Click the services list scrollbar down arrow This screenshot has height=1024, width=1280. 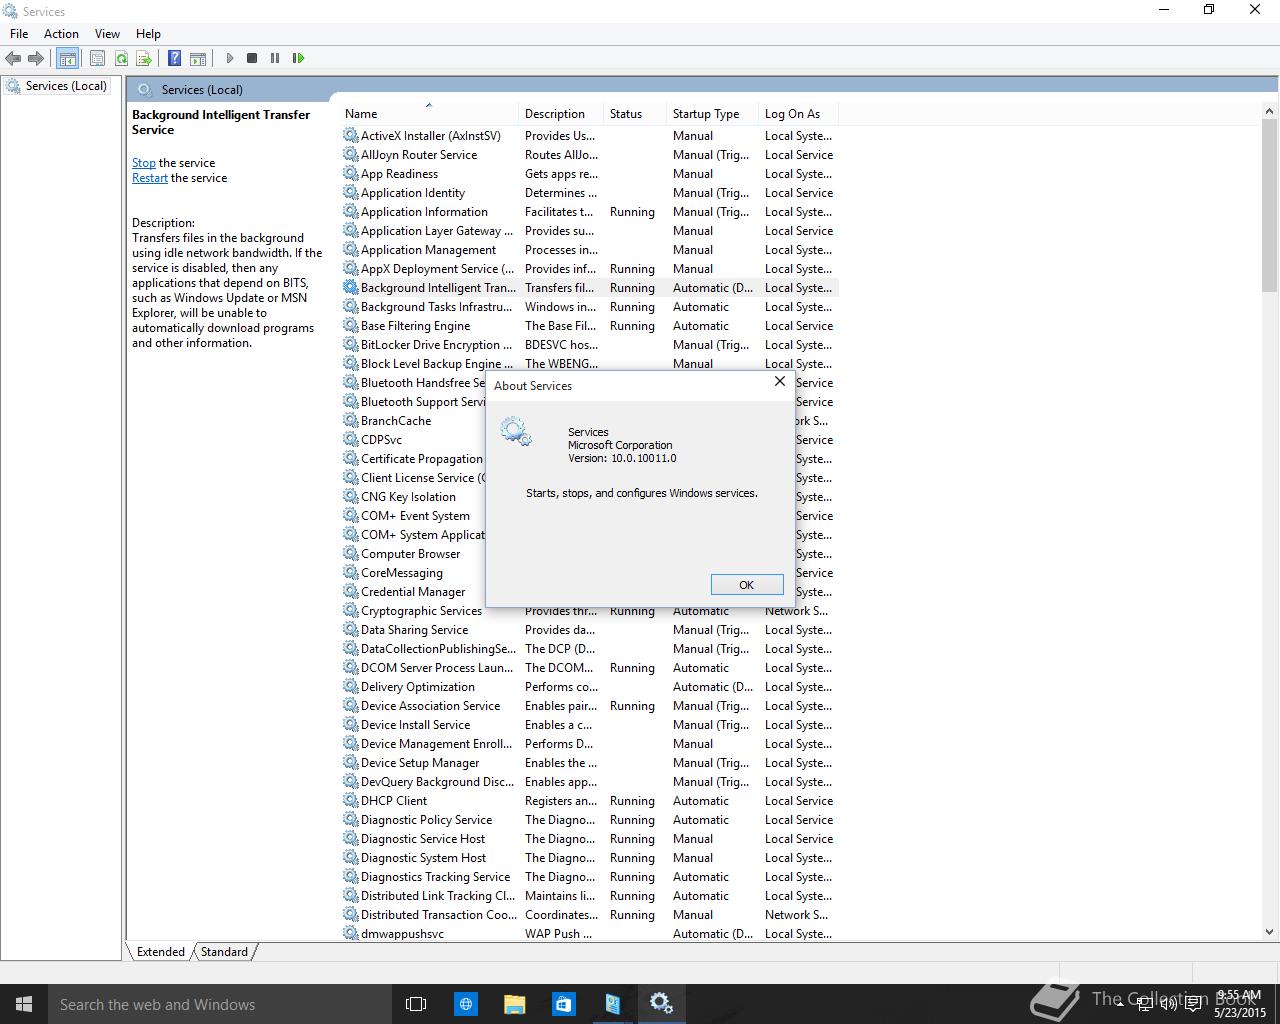(x=1270, y=932)
